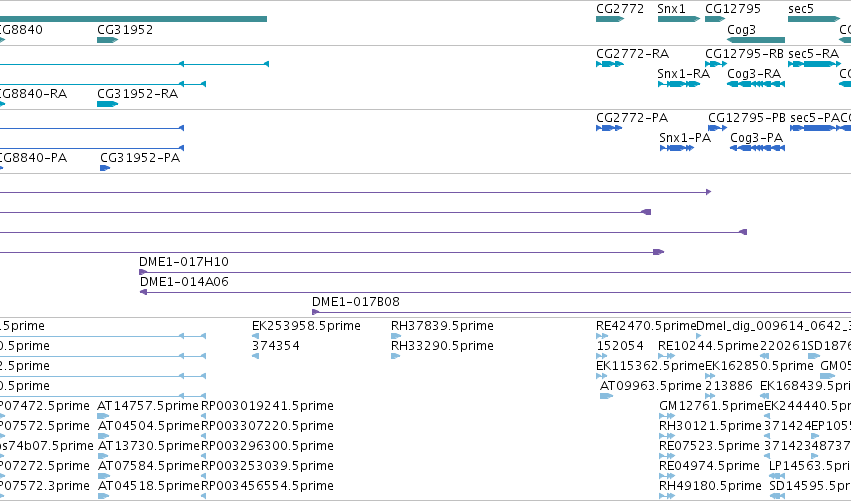
Task: Click the Cog3 gene bar
Action: tap(756, 40)
